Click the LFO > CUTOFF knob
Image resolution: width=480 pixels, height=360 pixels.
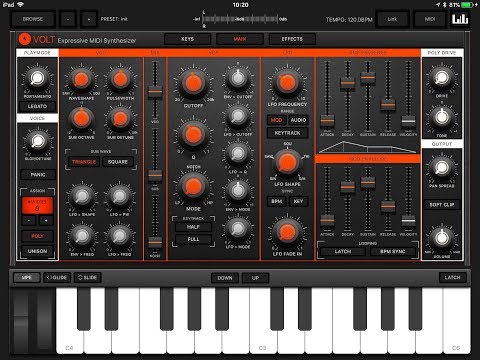coord(238,116)
